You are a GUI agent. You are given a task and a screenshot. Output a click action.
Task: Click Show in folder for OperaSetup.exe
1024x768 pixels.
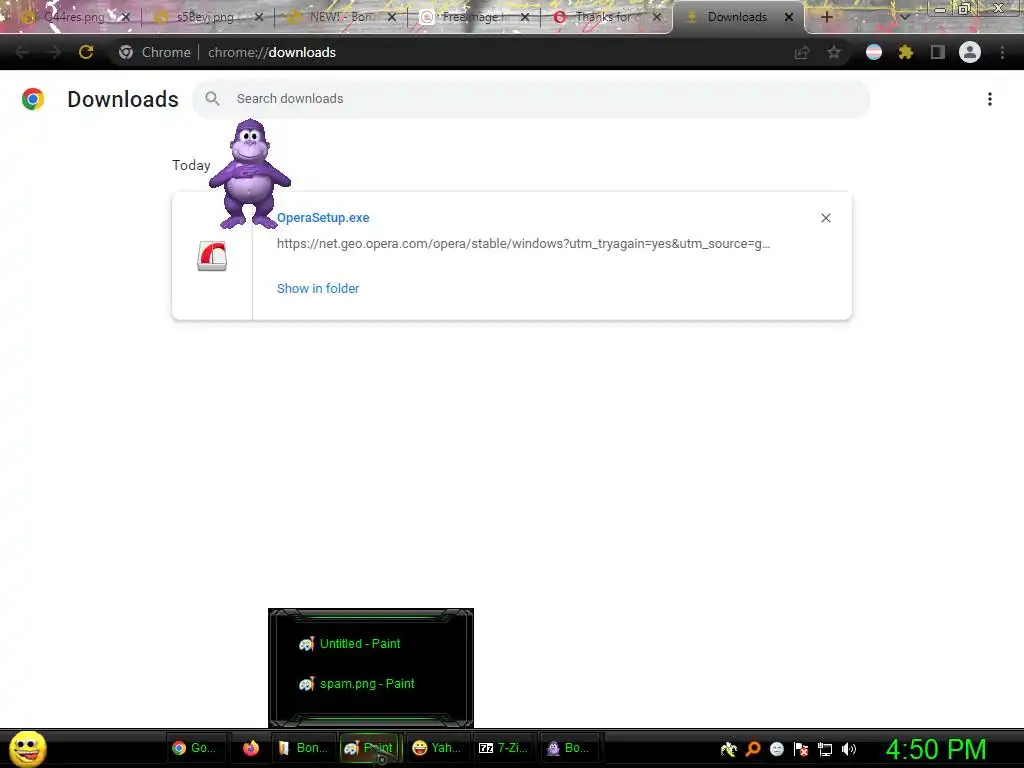click(318, 288)
